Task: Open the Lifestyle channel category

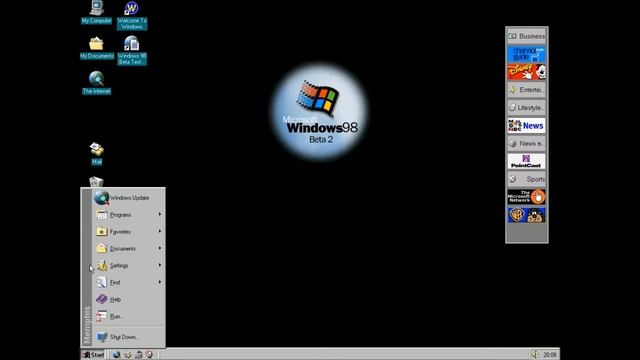Action: (x=527, y=108)
